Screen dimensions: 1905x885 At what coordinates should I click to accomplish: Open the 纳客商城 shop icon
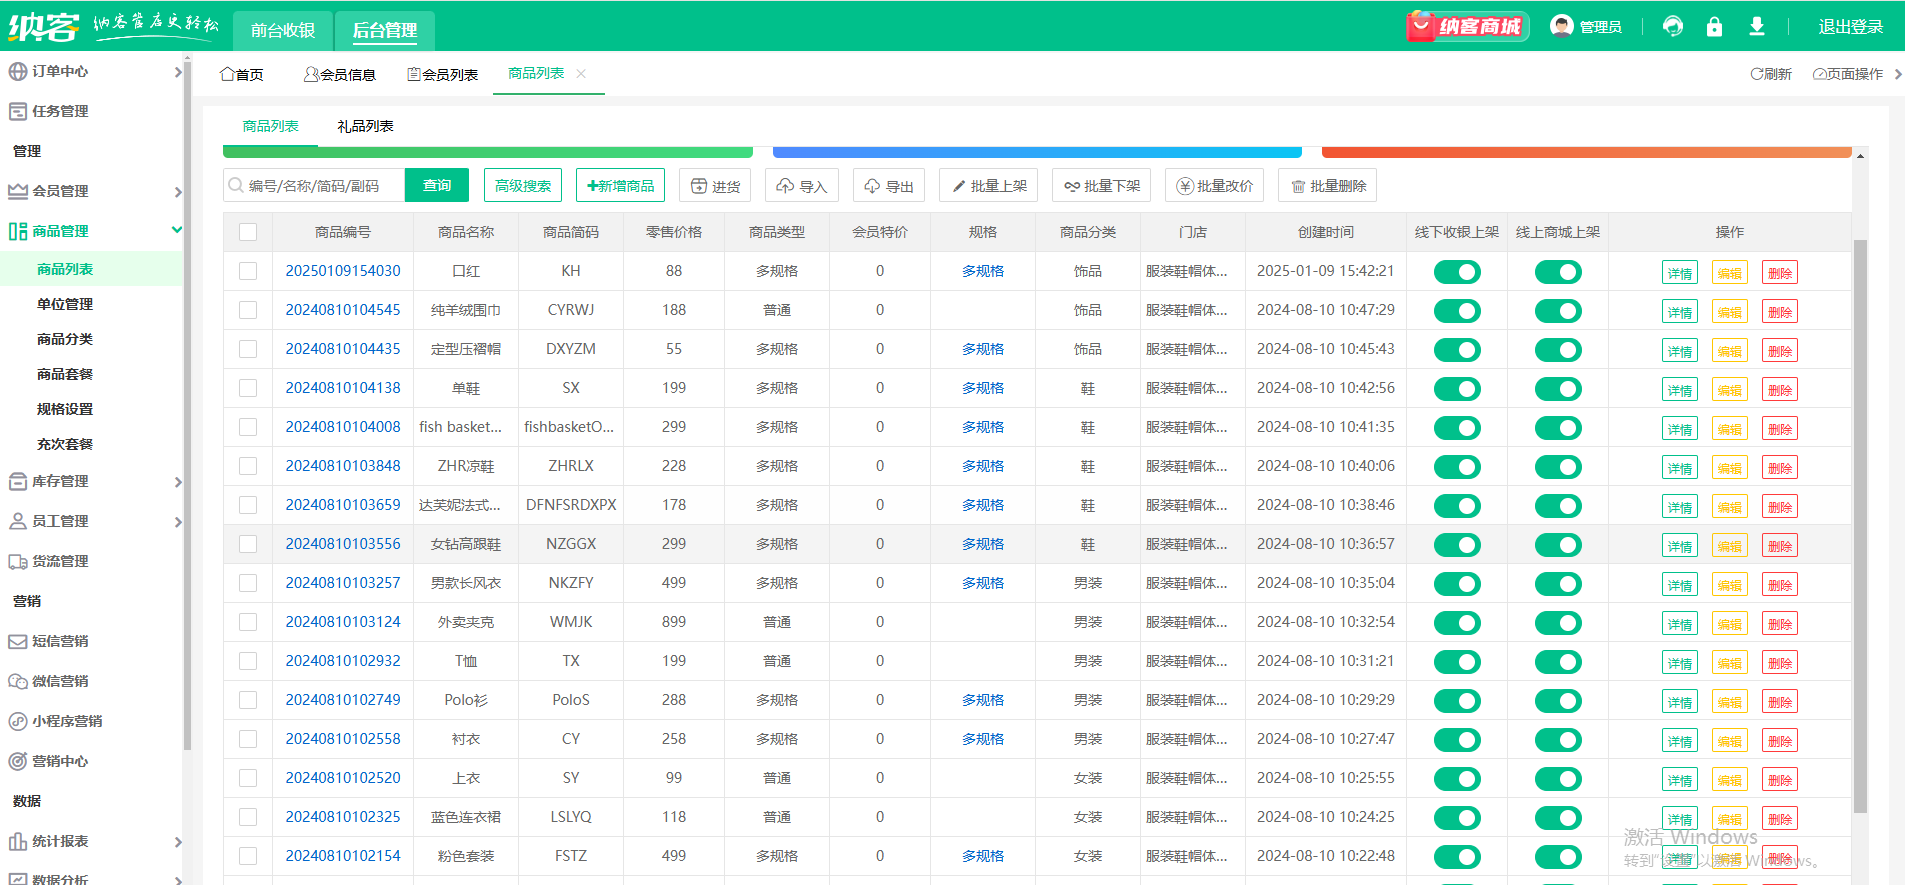point(1467,26)
